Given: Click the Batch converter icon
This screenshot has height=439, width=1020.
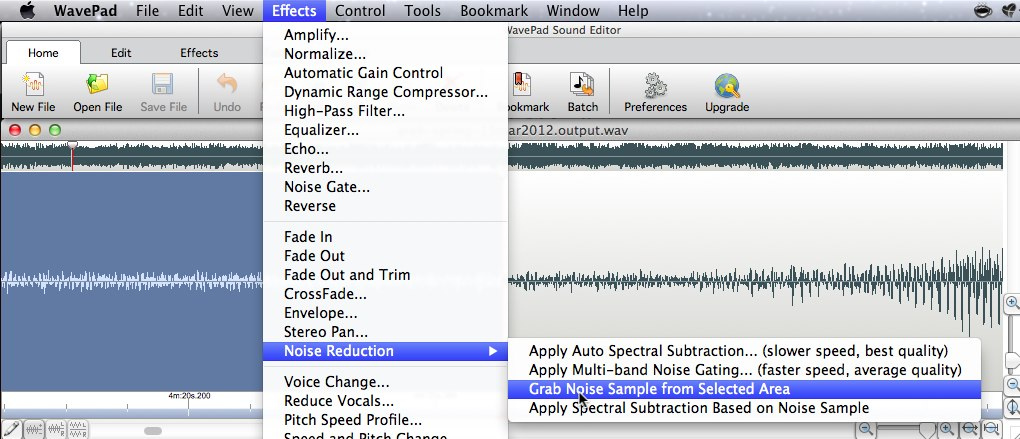Looking at the screenshot, I should (x=582, y=85).
